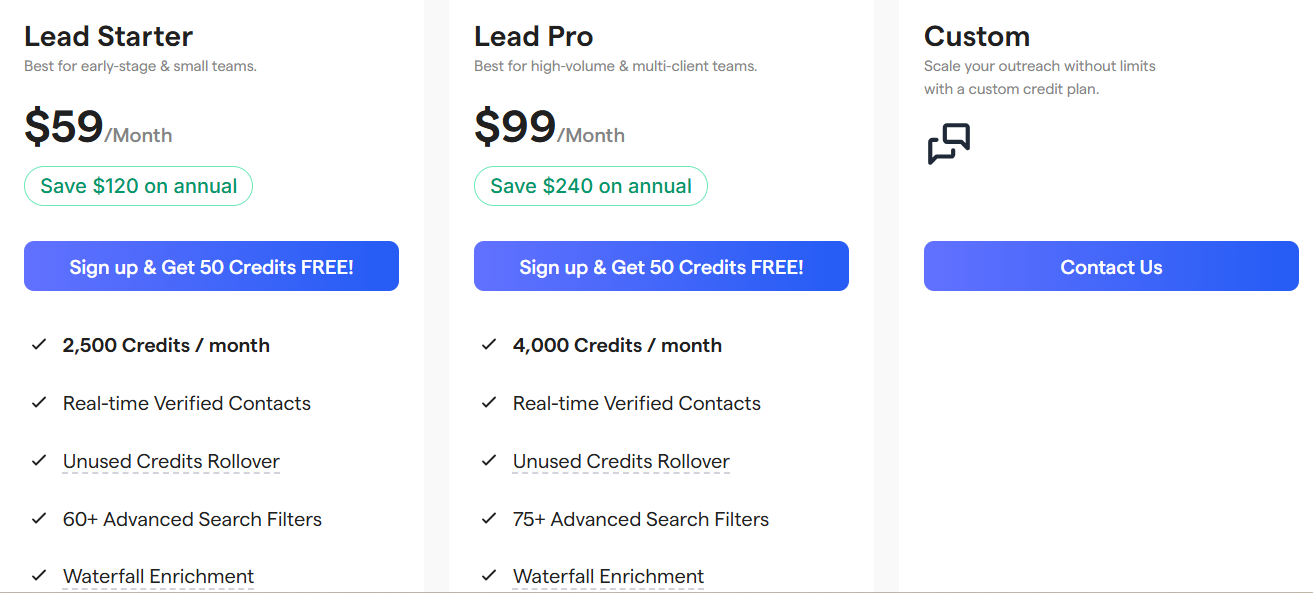Select the Save $120 on annual badge

(138, 186)
